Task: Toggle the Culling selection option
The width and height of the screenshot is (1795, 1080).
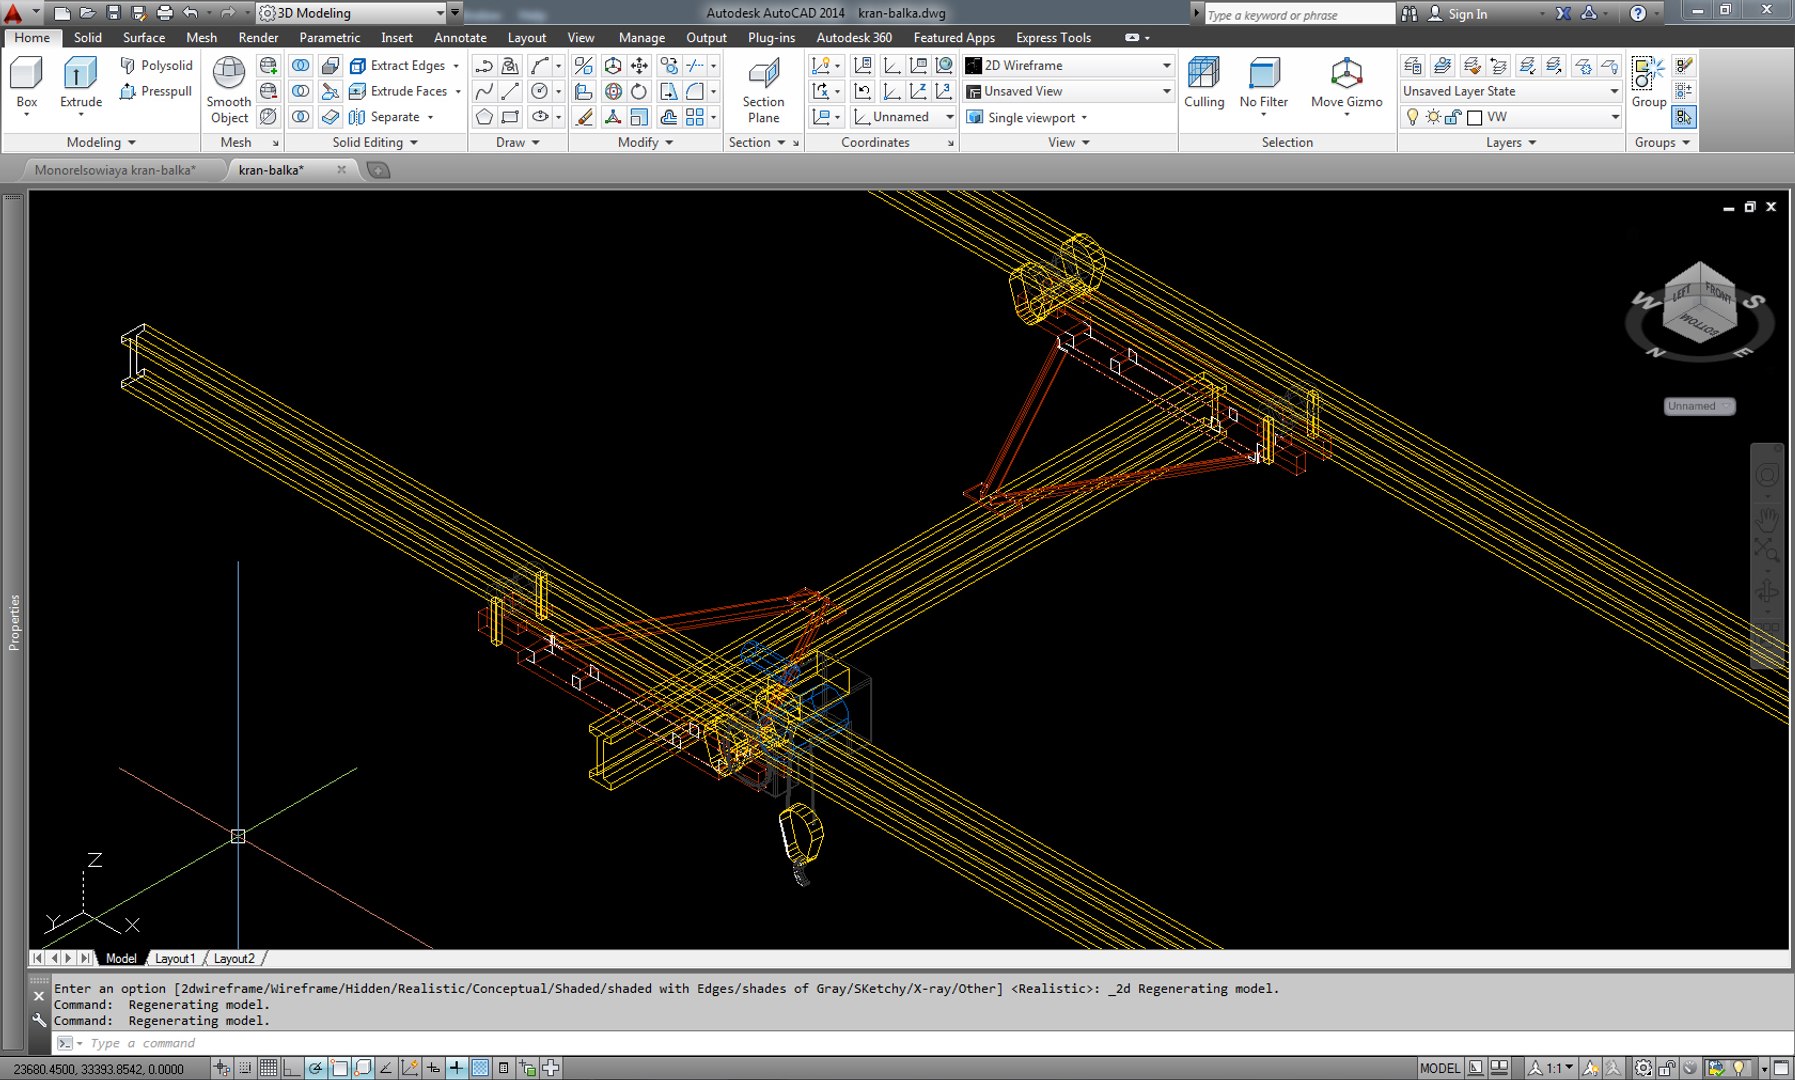Action: point(1204,83)
